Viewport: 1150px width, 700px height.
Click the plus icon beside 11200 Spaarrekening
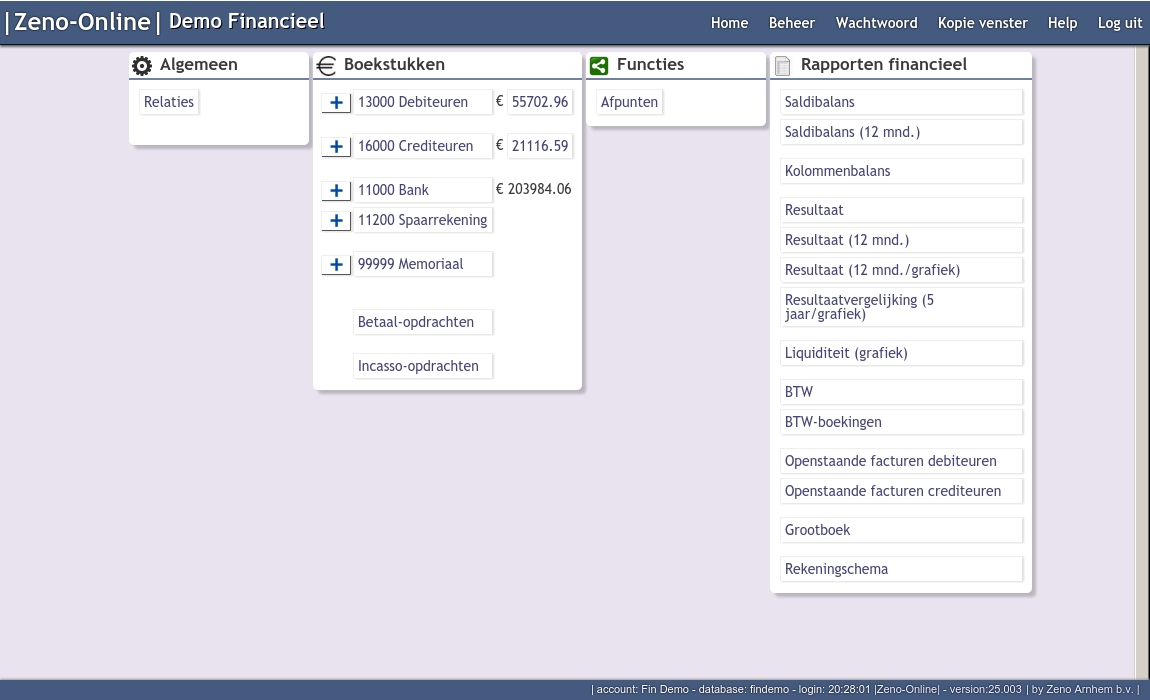click(x=336, y=220)
